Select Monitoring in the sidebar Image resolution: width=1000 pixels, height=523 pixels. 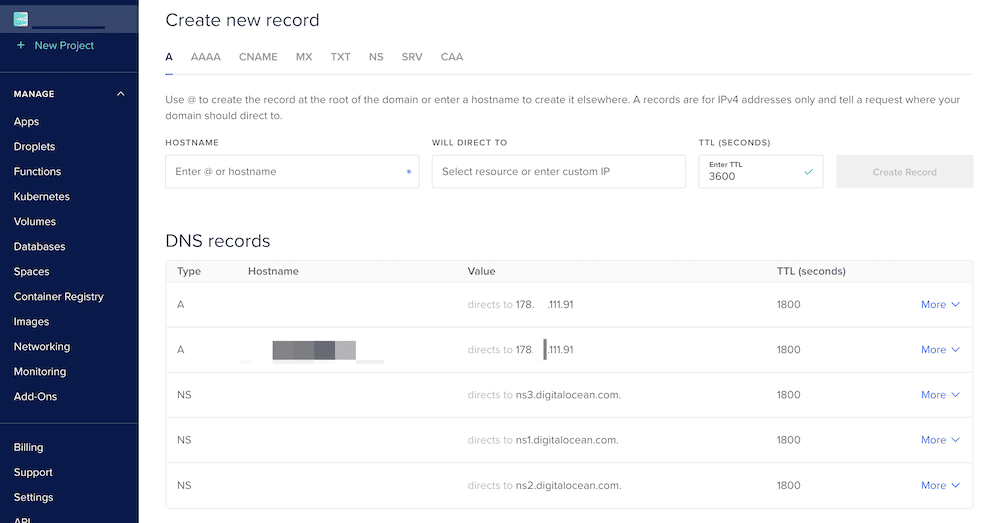point(40,371)
